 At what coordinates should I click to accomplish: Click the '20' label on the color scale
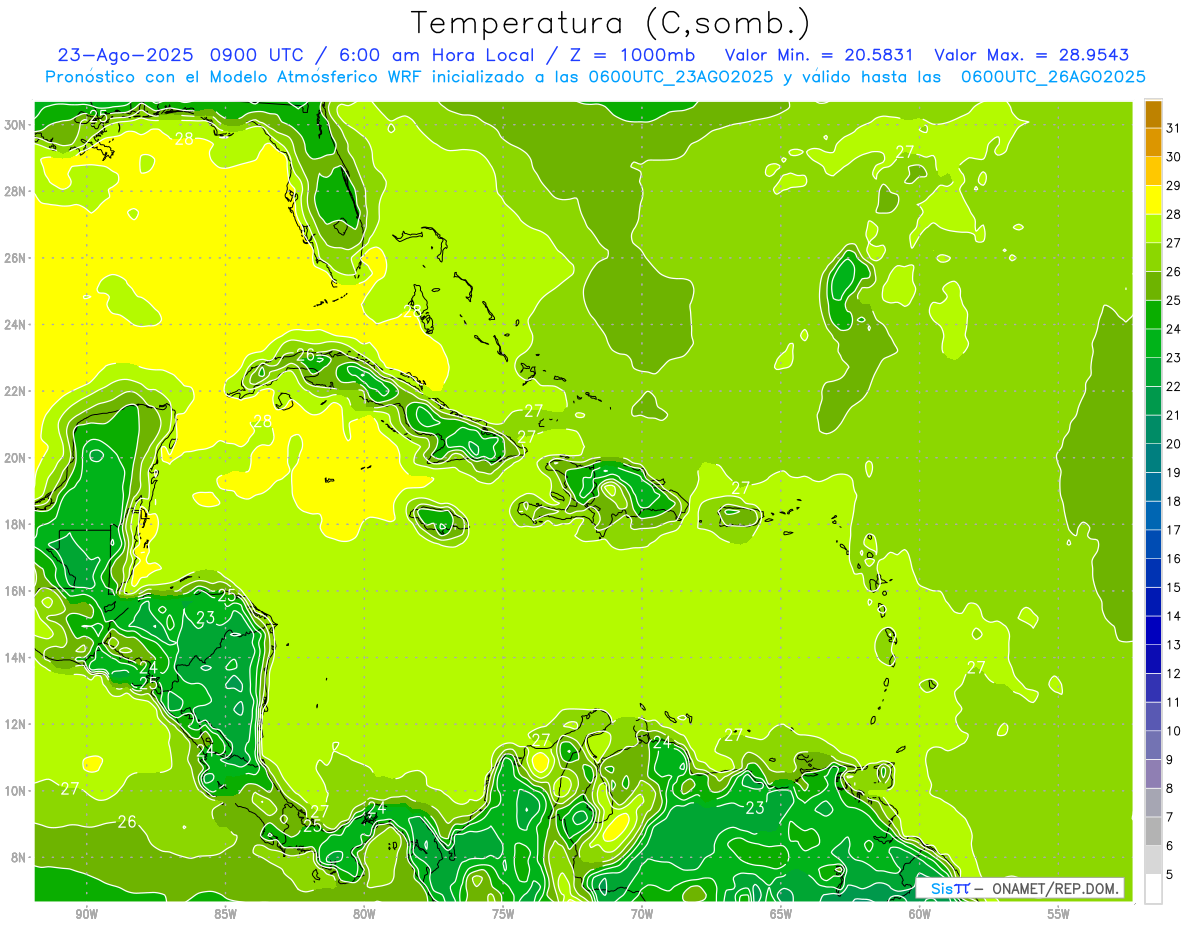[1173, 444]
